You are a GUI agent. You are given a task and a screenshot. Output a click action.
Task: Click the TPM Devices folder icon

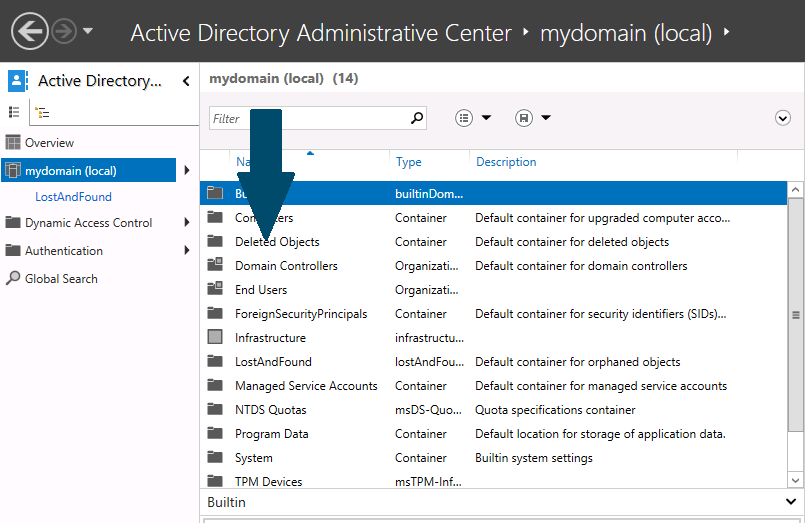(x=215, y=480)
